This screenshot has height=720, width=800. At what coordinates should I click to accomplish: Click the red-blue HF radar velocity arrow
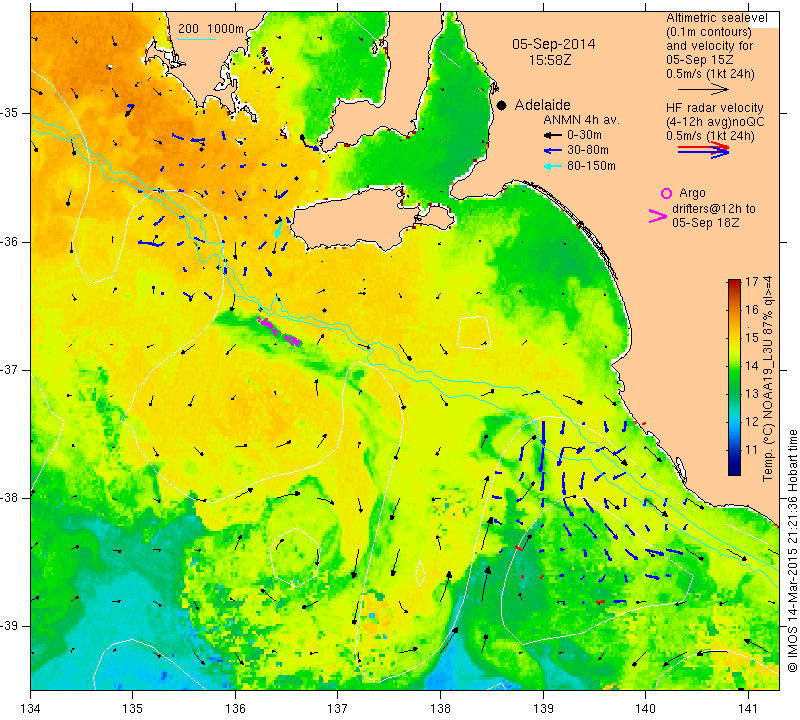click(x=703, y=150)
